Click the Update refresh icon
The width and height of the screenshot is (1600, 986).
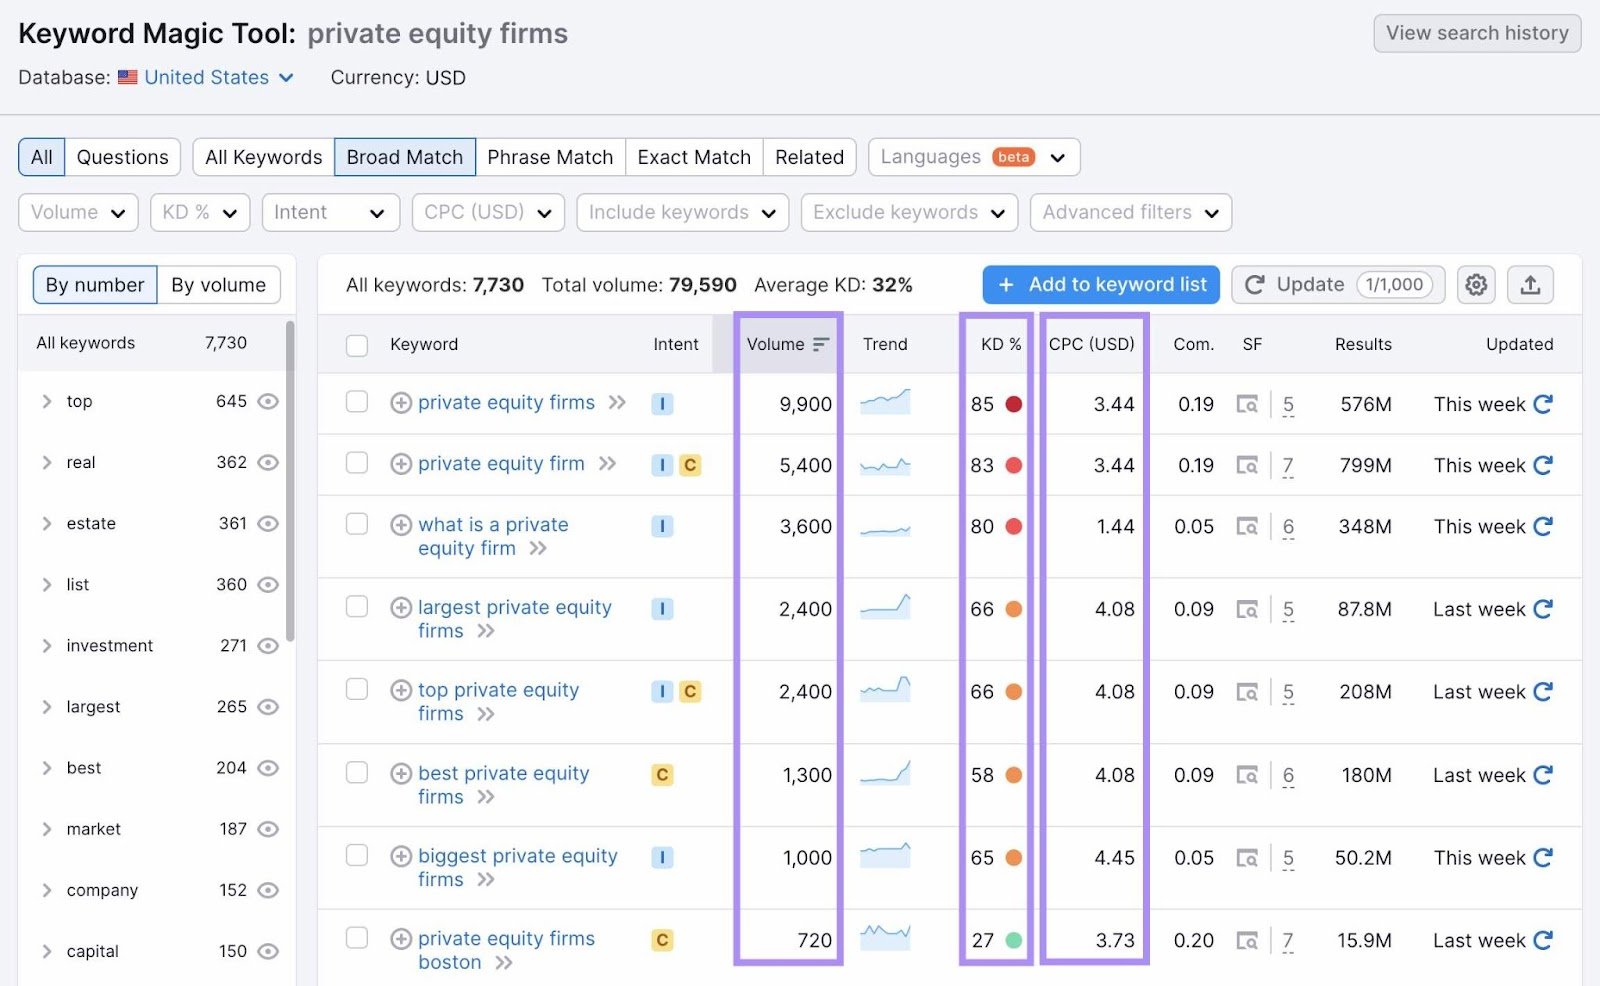[1255, 285]
